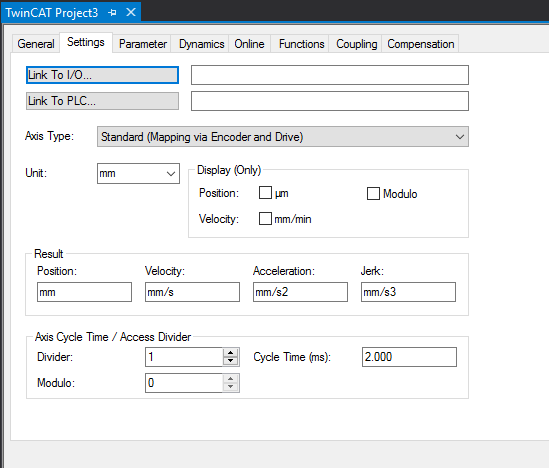The height and width of the screenshot is (468, 549).
Task: Pin the TwinCAT Project3 document tab
Action: (112, 13)
